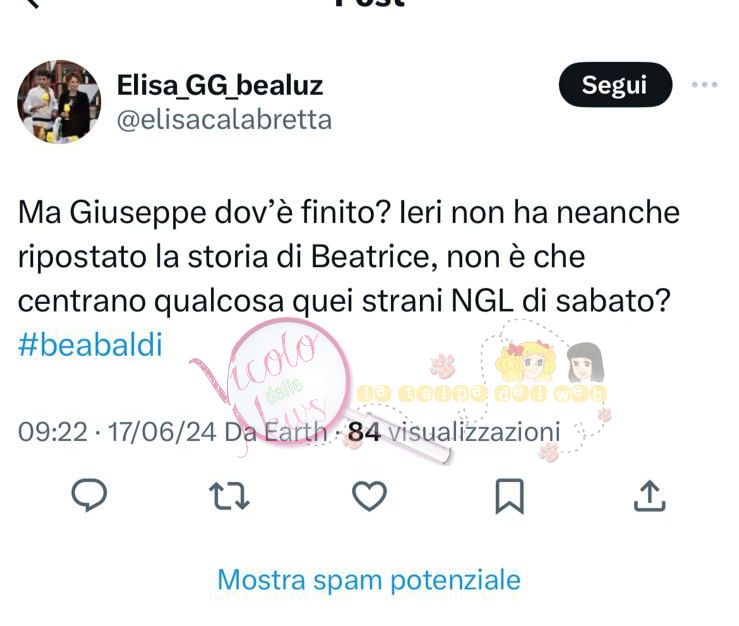This screenshot has width=739, height=626.
Task: Reply with the speech bubble icon
Action: (x=89, y=495)
